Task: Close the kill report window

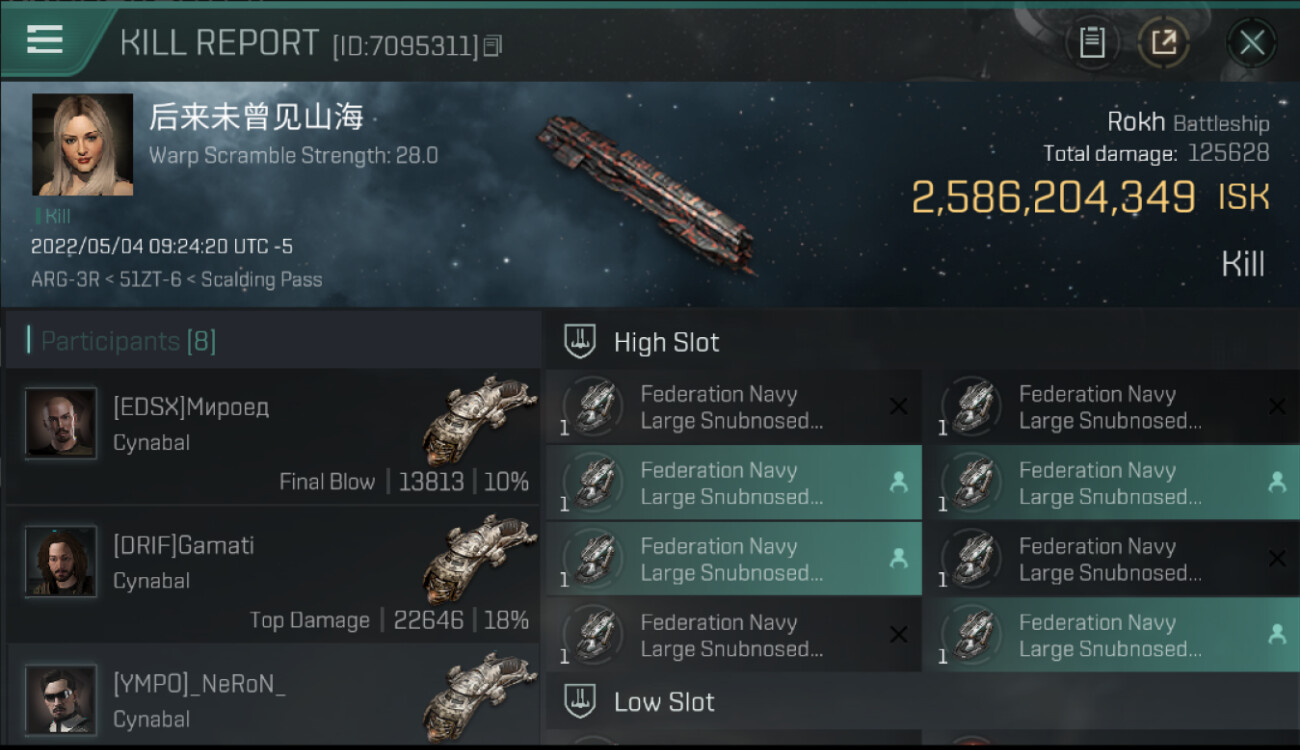Action: [1251, 43]
